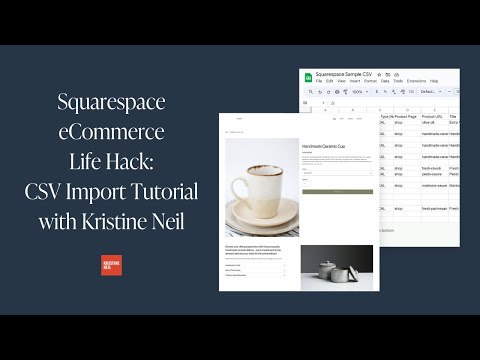Image resolution: width=480 pixels, height=360 pixels.
Task: Click the move-to-folder icon beside title
Action: (388, 75)
